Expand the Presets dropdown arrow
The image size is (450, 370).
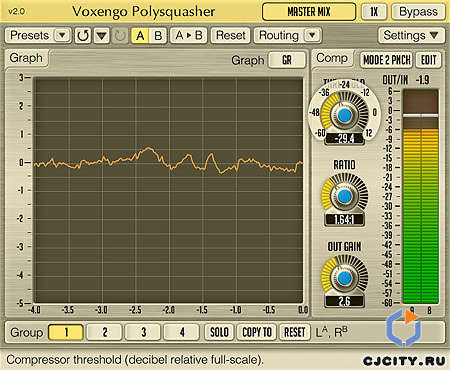tap(62, 35)
